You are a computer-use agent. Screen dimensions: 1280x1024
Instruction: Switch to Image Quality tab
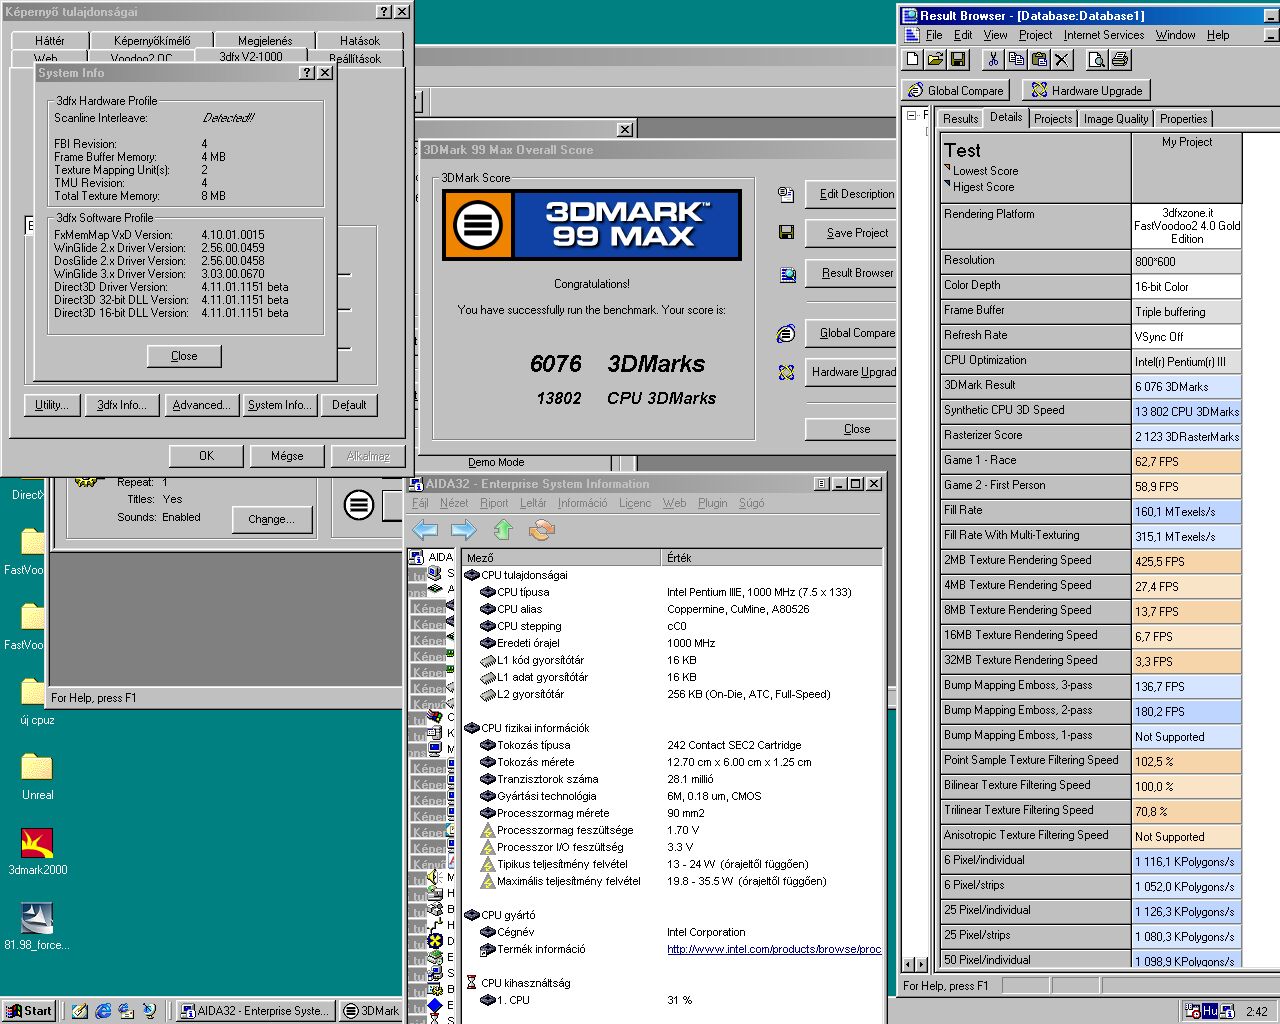(x=1116, y=119)
